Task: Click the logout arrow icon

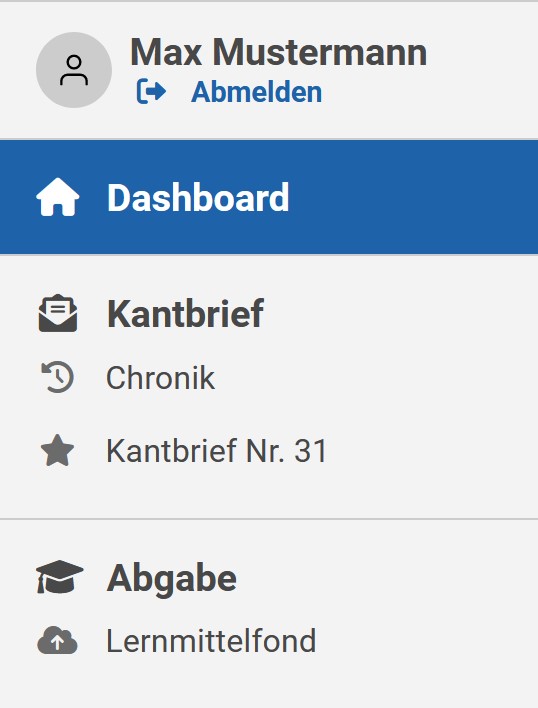Action: click(152, 92)
